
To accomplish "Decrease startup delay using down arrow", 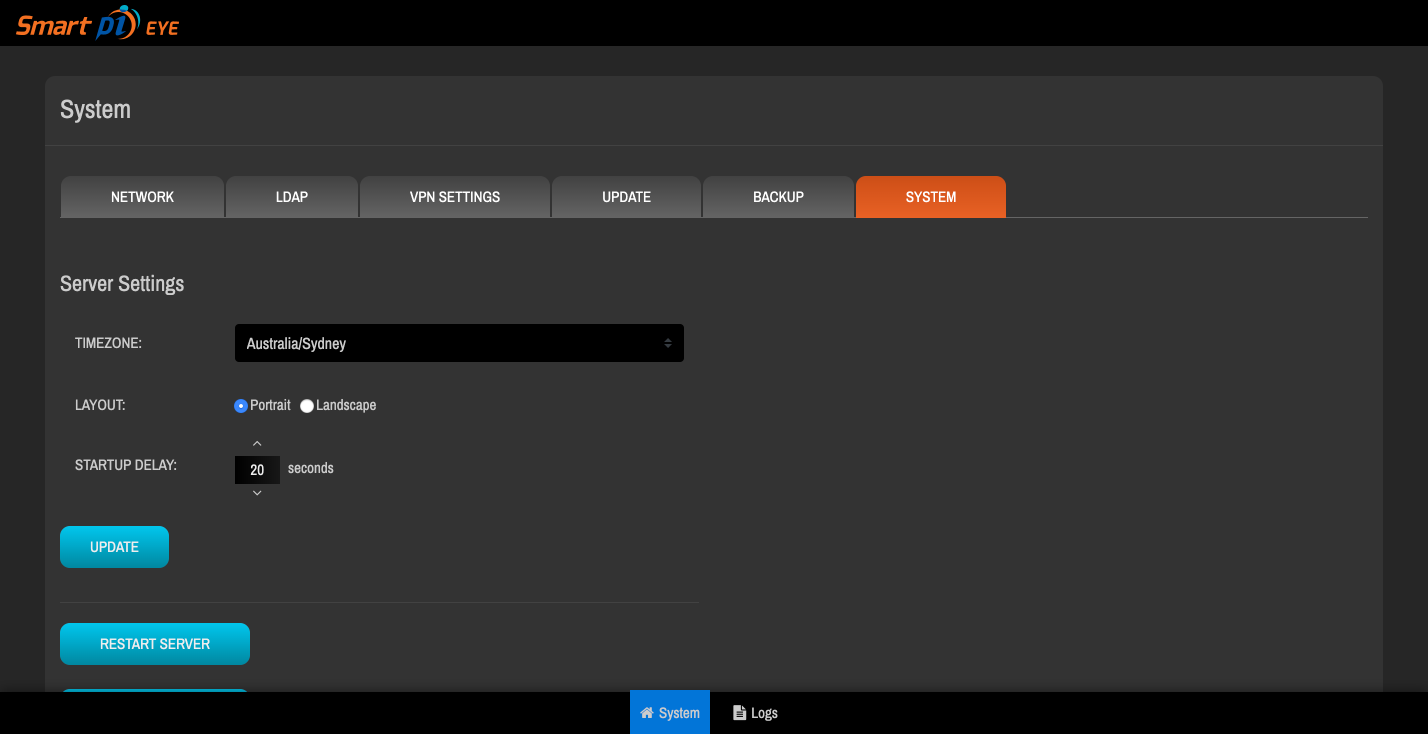I will pos(257,492).
